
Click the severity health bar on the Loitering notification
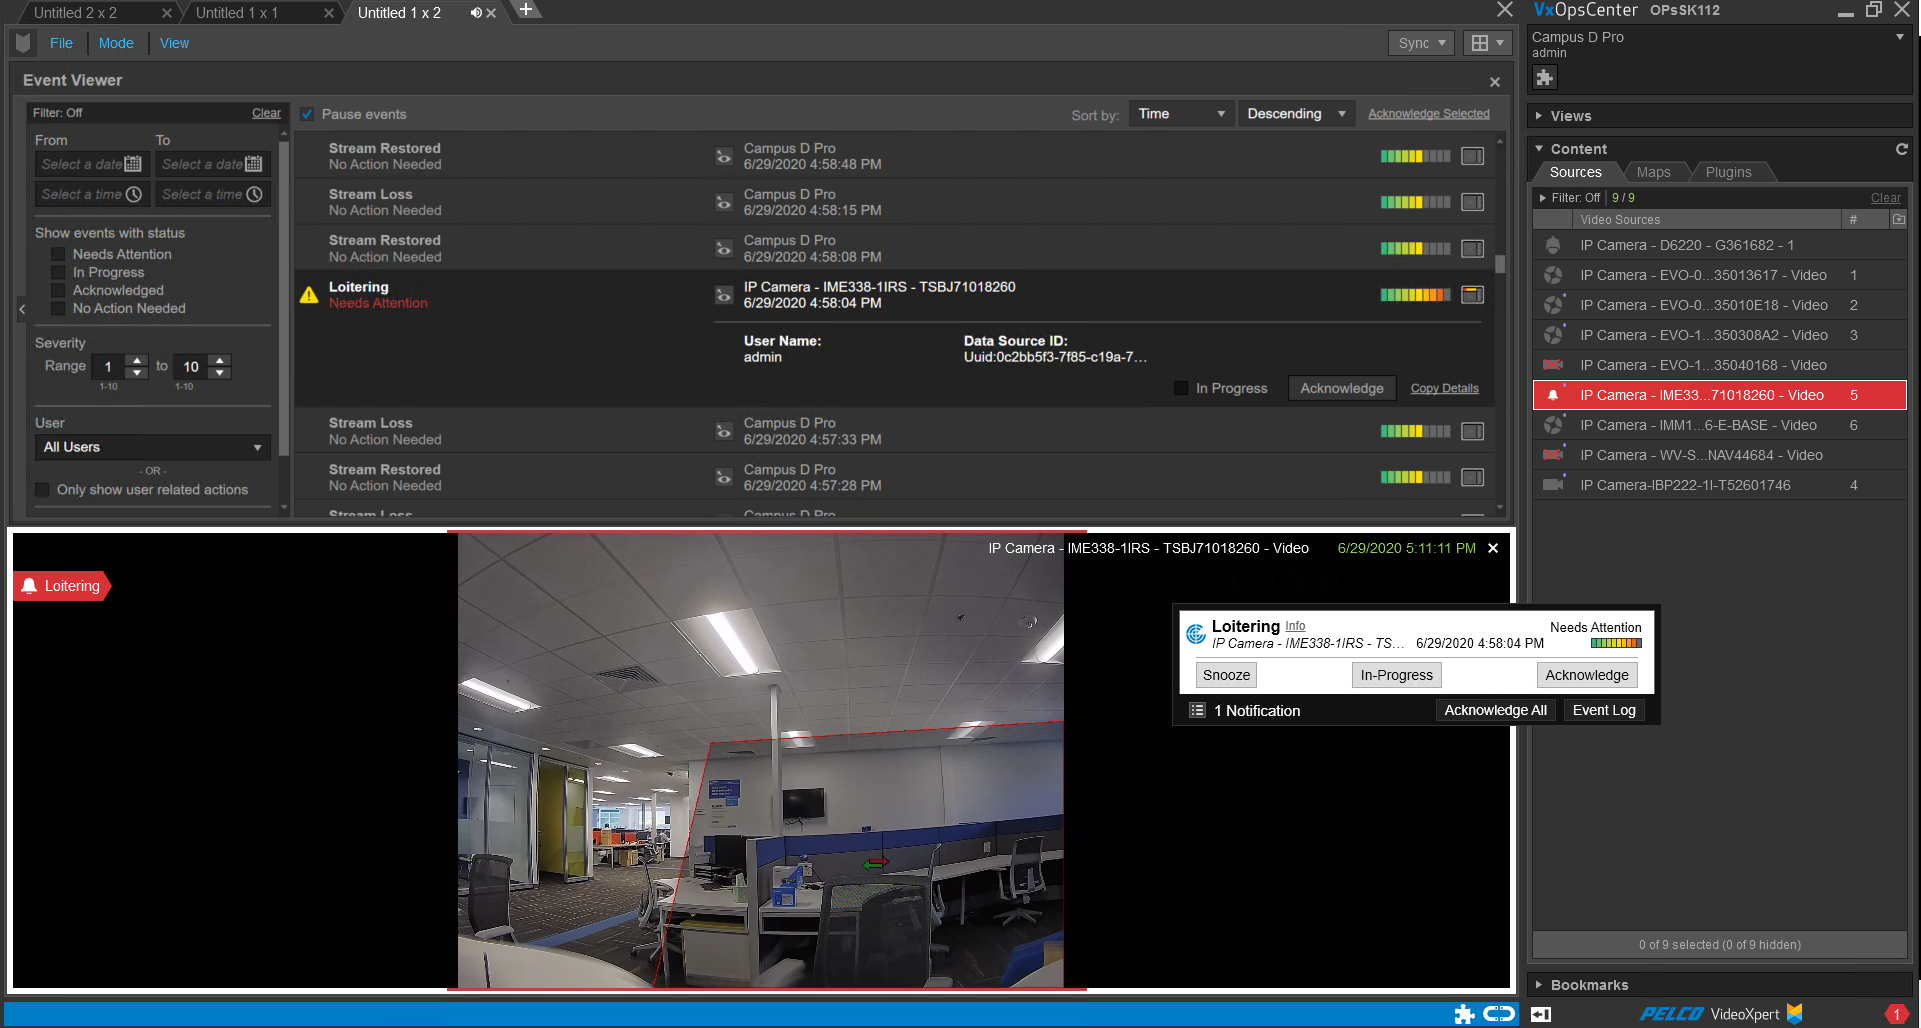pos(1614,644)
